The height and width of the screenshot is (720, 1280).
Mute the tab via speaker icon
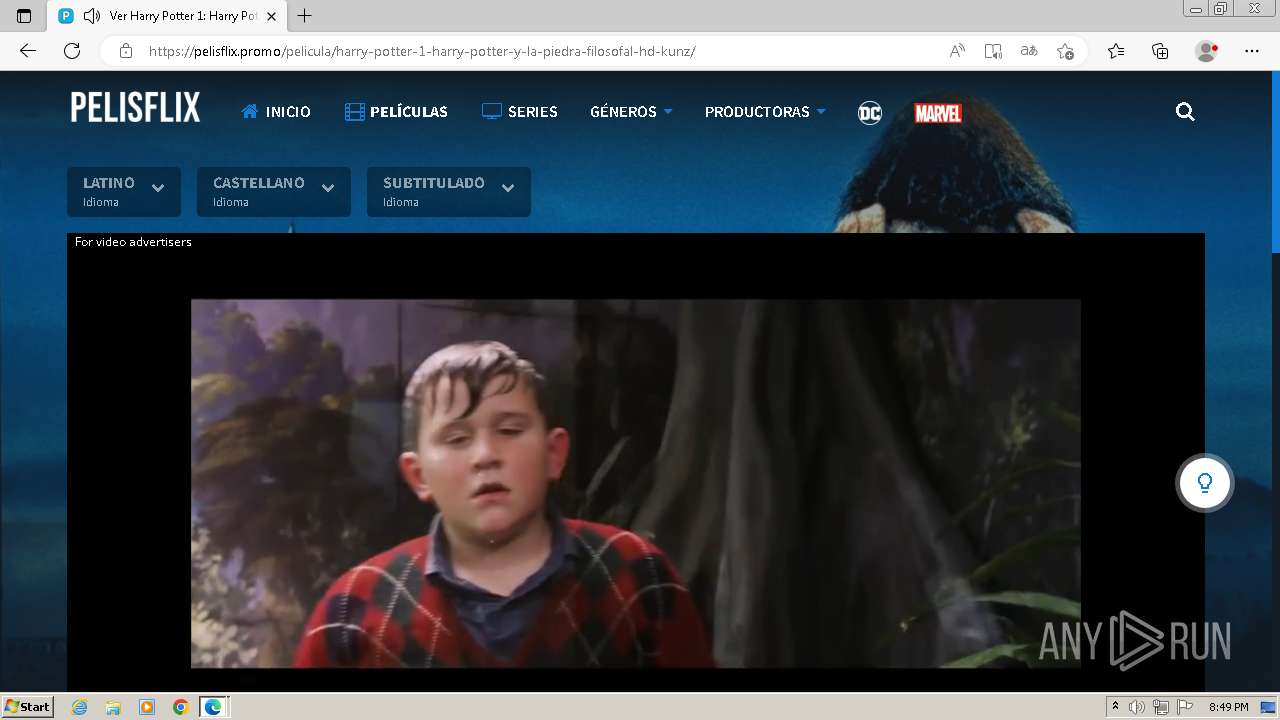tap(92, 16)
